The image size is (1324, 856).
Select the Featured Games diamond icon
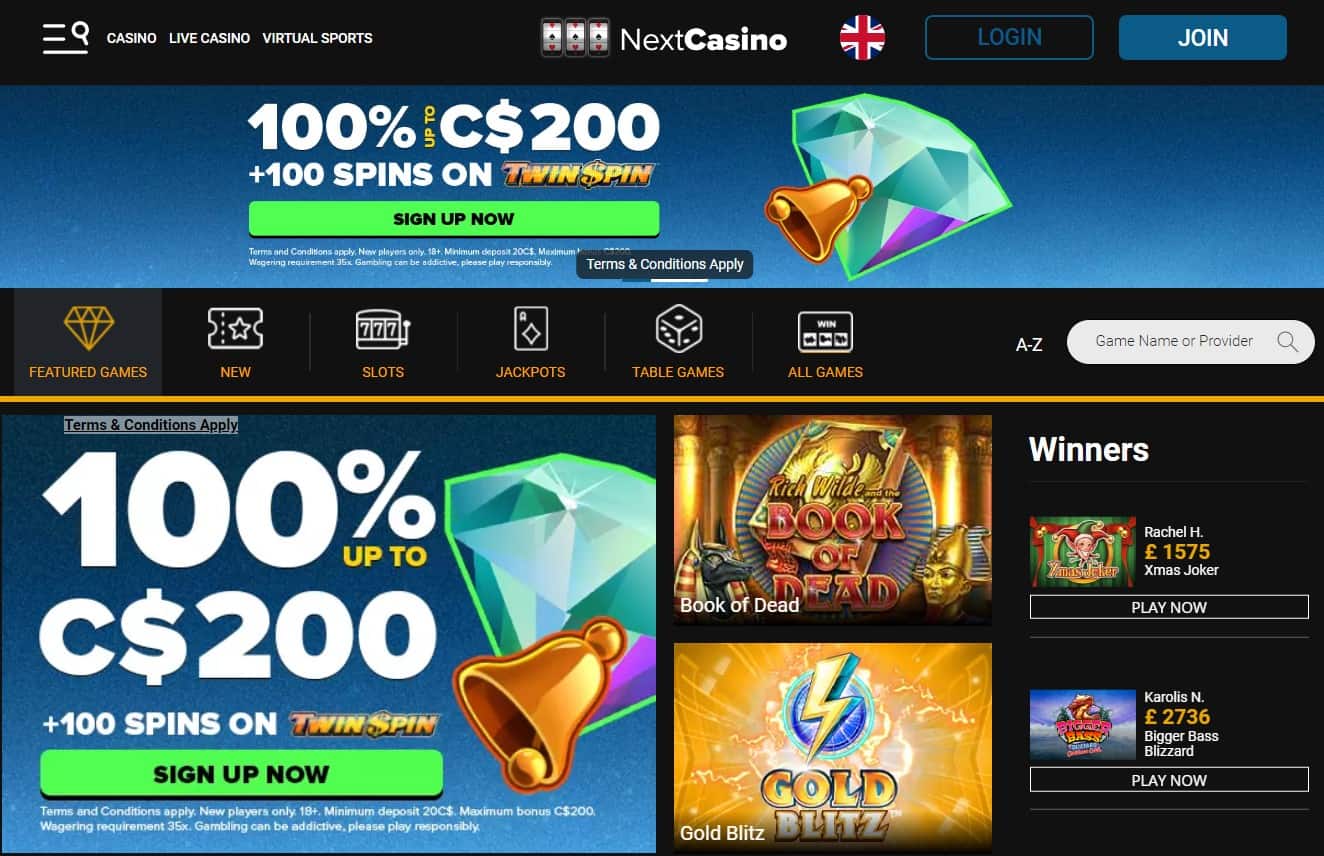pyautogui.click(x=89, y=328)
